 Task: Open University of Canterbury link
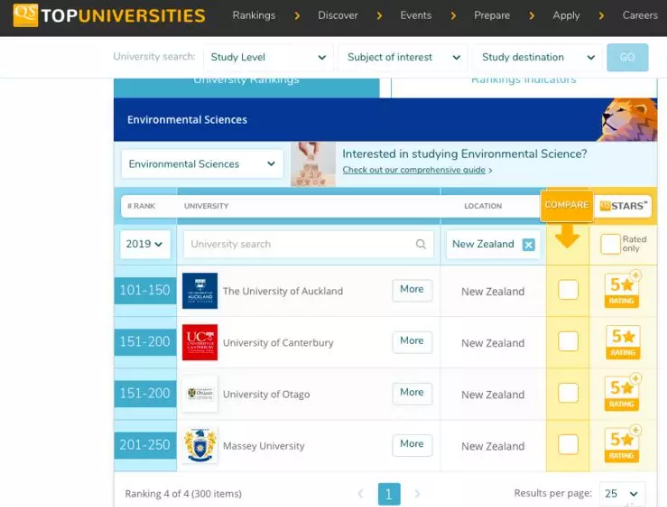278,342
